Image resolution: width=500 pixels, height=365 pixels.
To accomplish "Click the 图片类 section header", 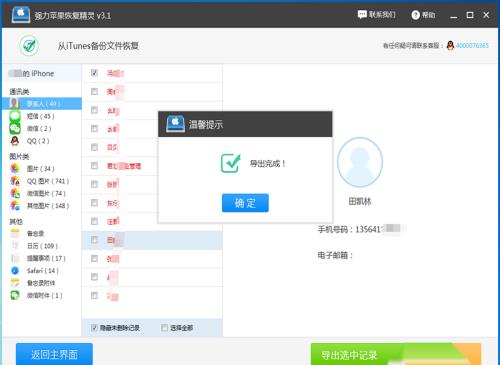I will (19, 156).
